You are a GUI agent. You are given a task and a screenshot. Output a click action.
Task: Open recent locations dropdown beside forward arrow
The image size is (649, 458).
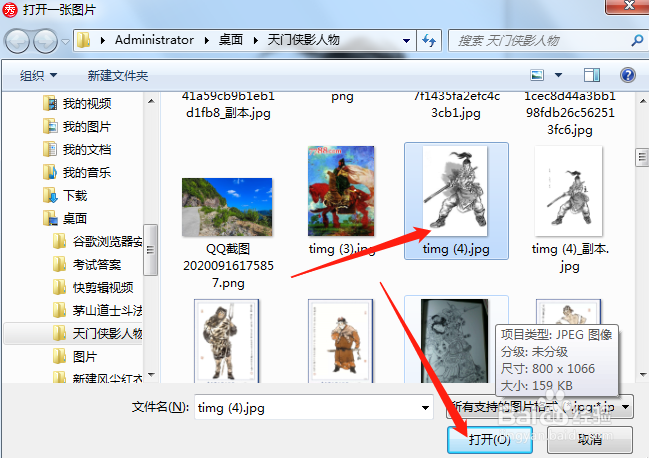tap(65, 41)
